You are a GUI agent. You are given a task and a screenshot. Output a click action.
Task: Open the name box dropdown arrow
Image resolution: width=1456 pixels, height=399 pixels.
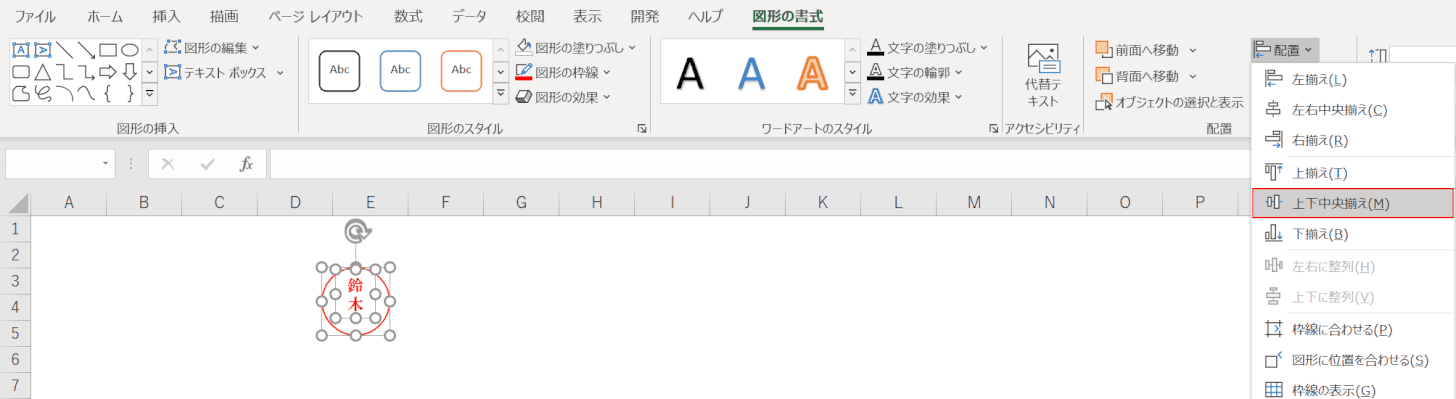pos(106,164)
